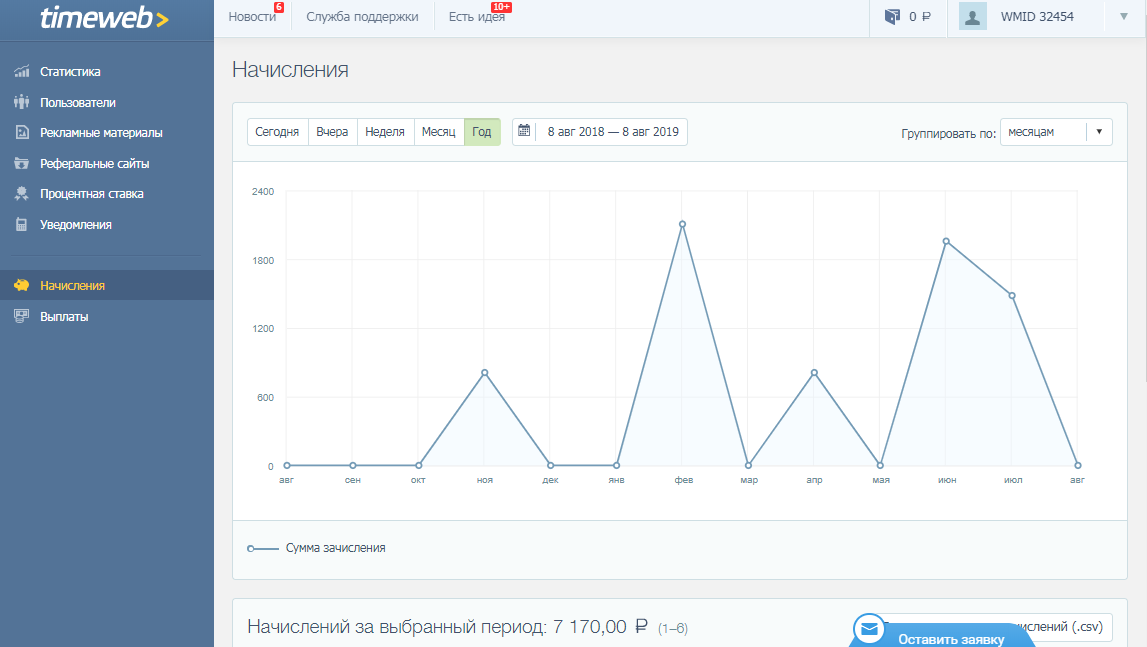Image resolution: width=1147 pixels, height=647 pixels.
Task: Click the Реферальные сайты icon
Action: (22, 163)
